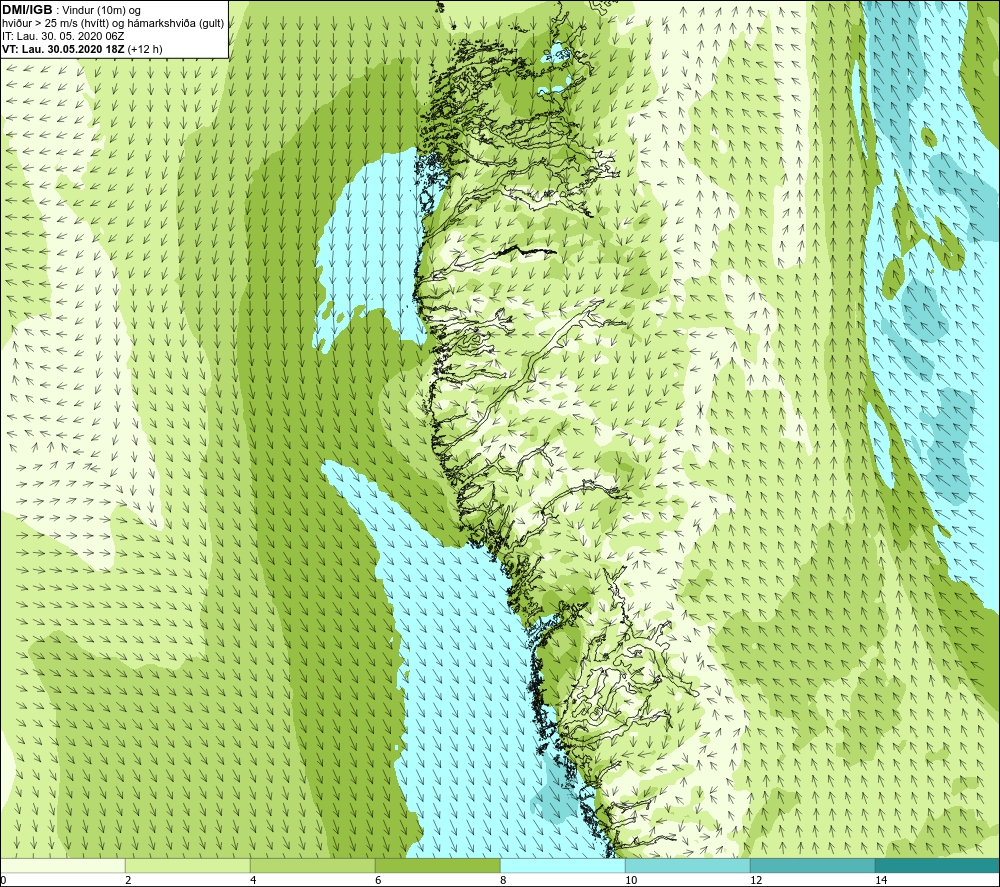Click the 8–10 light cyan legend swatch

pos(562,865)
